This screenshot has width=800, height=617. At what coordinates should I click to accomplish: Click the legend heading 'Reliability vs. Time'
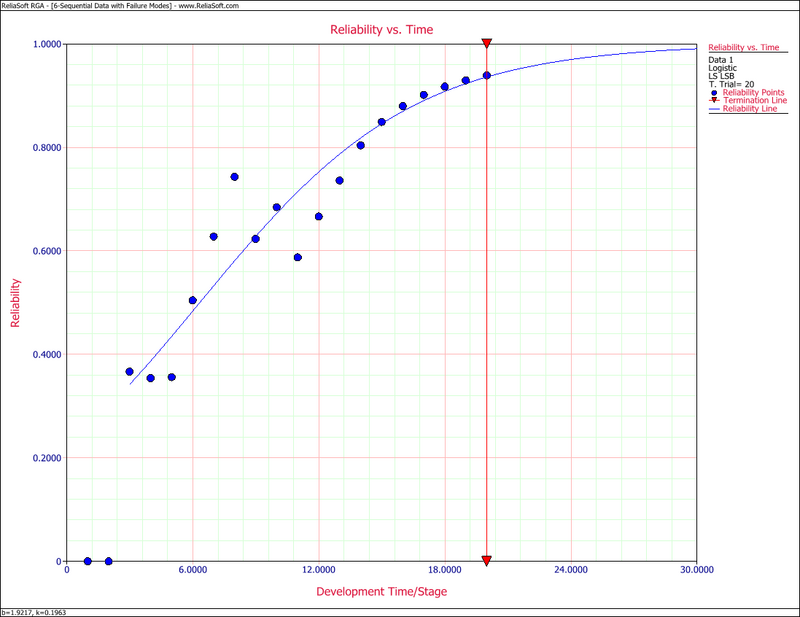[743, 47]
